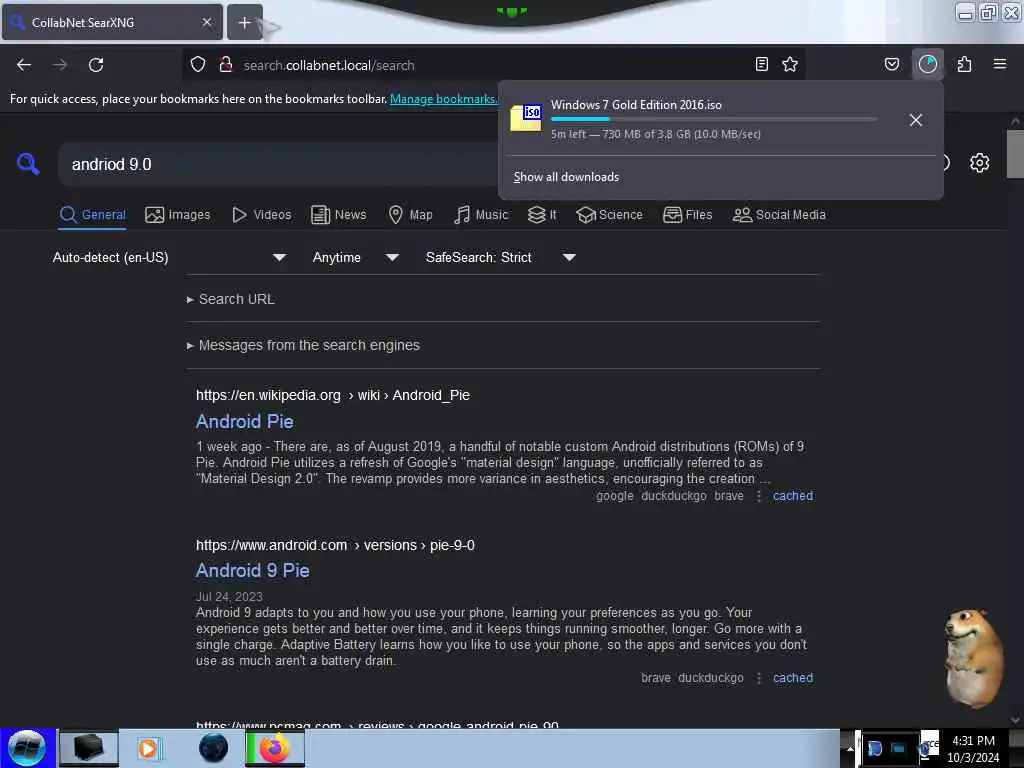Switch to the Files search tab
This screenshot has width=1024, height=768.
point(688,215)
